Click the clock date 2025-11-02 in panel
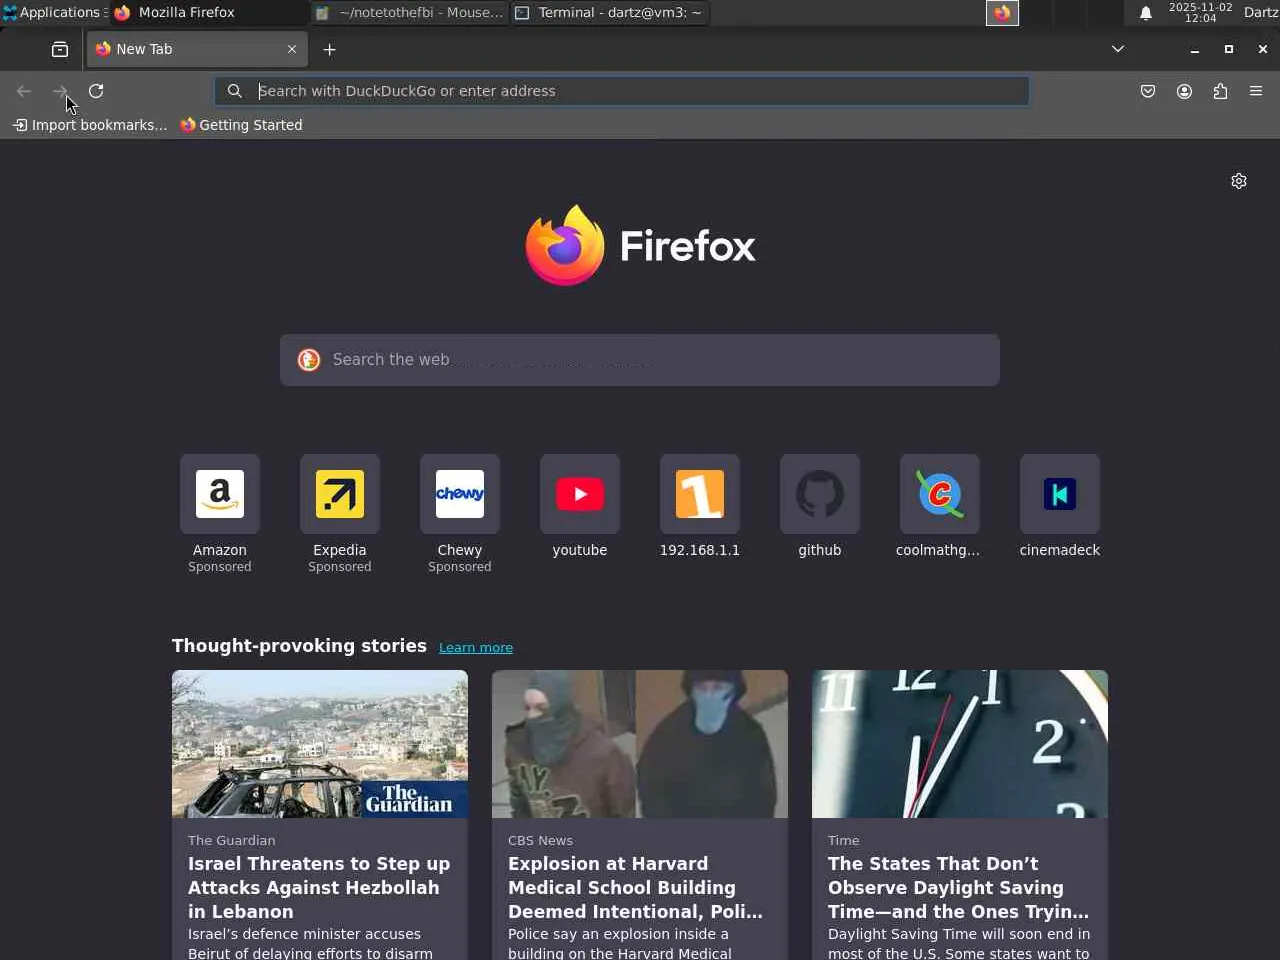The height and width of the screenshot is (960, 1280). [x=1200, y=7]
